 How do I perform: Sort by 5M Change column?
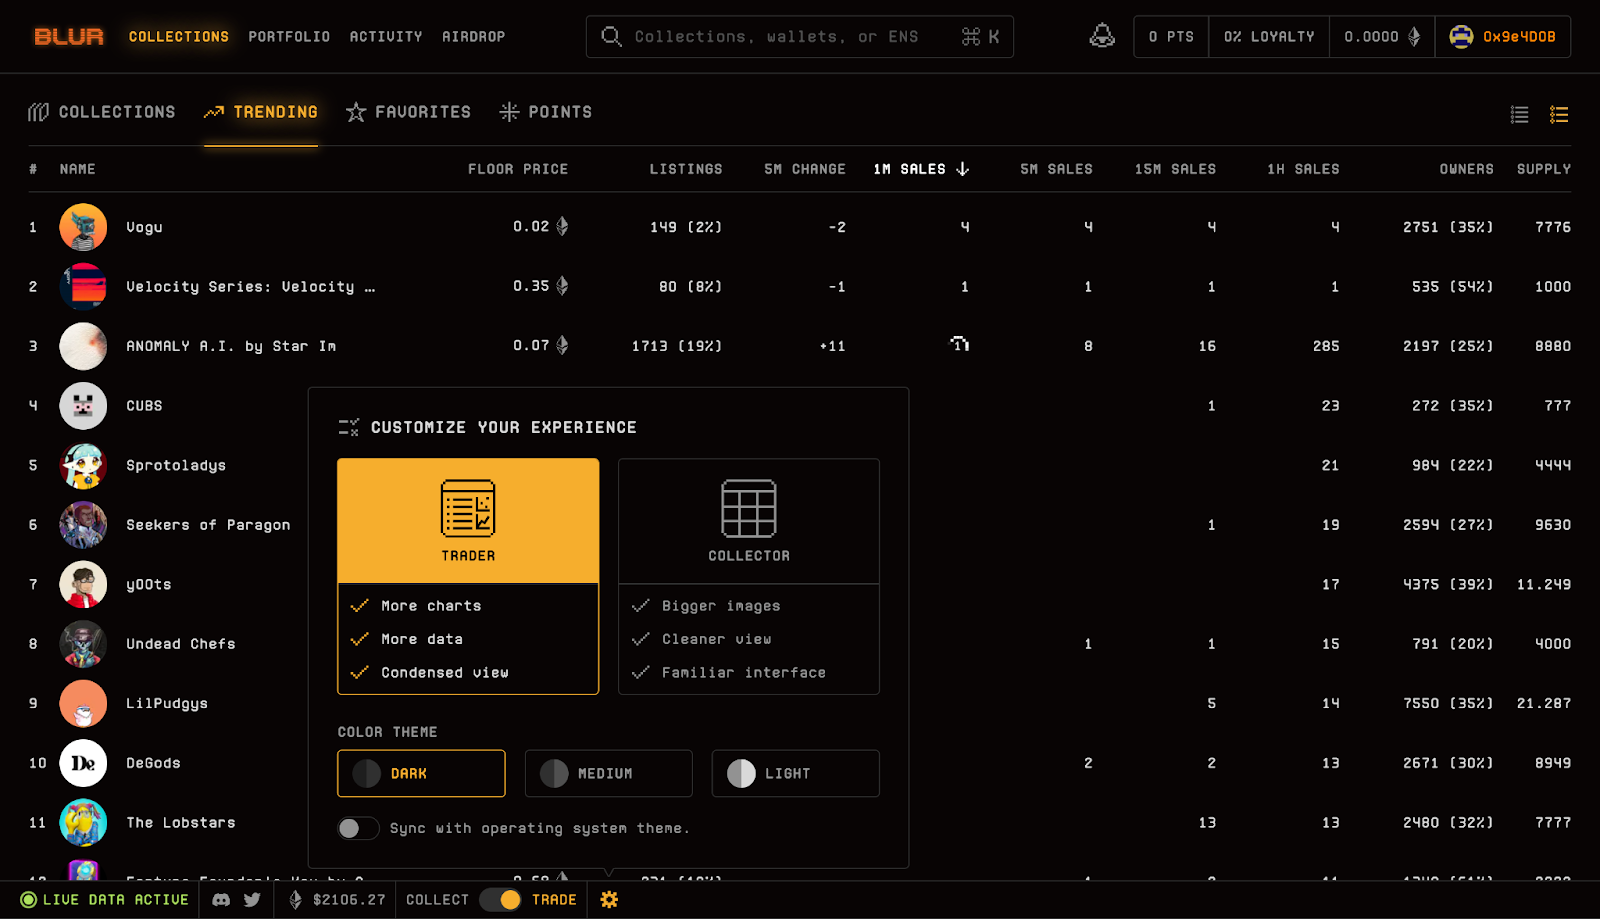click(805, 169)
